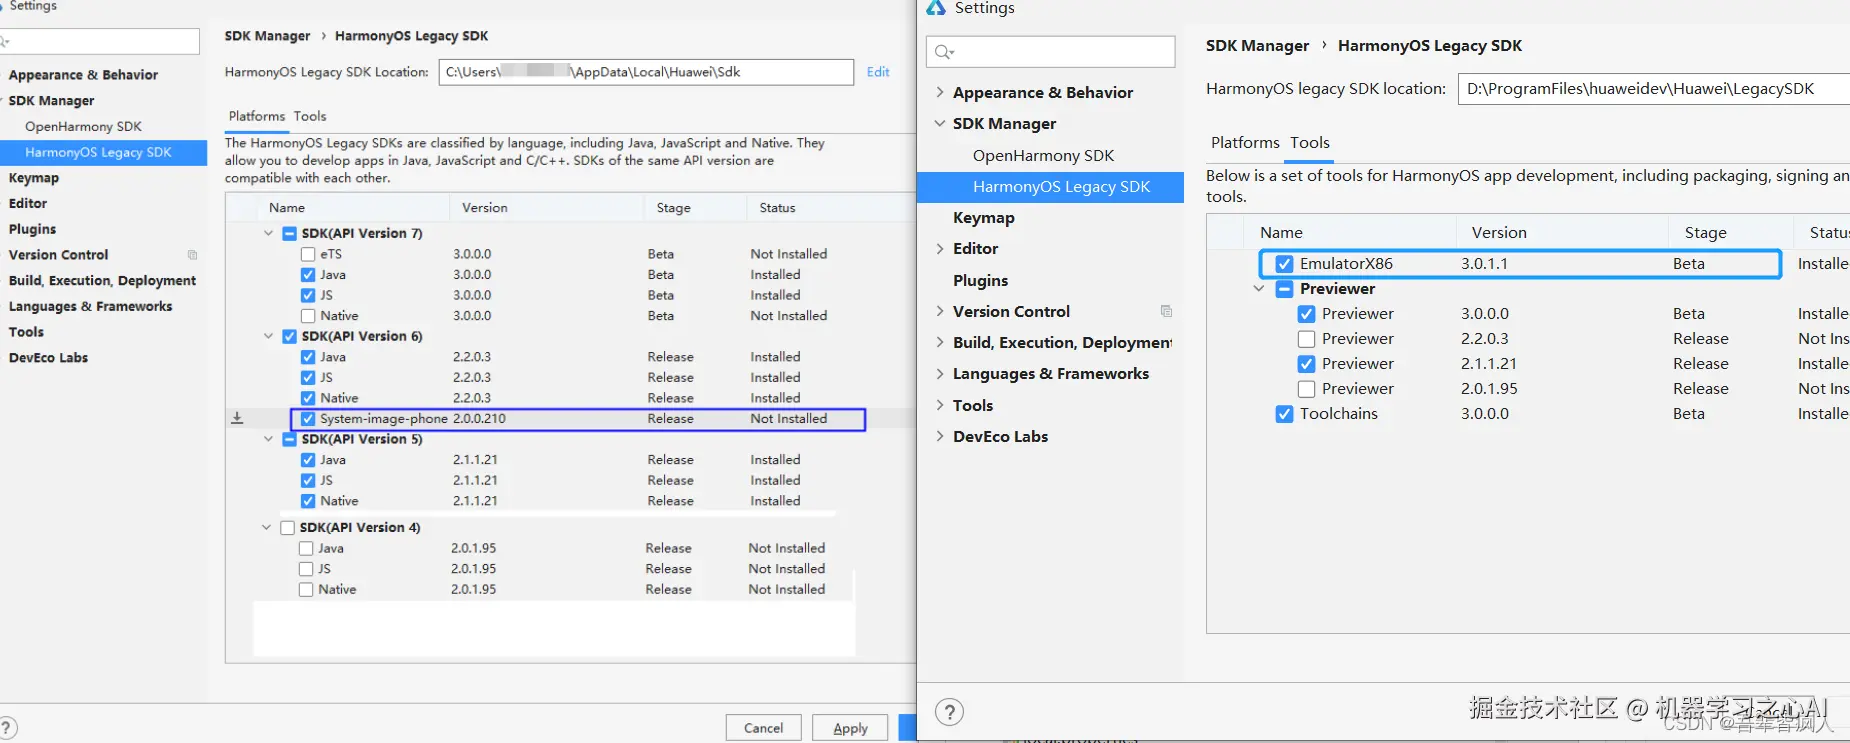Collapse SDK Manager in right Settings window
Viewport: 1850px width, 743px height.
[940, 123]
